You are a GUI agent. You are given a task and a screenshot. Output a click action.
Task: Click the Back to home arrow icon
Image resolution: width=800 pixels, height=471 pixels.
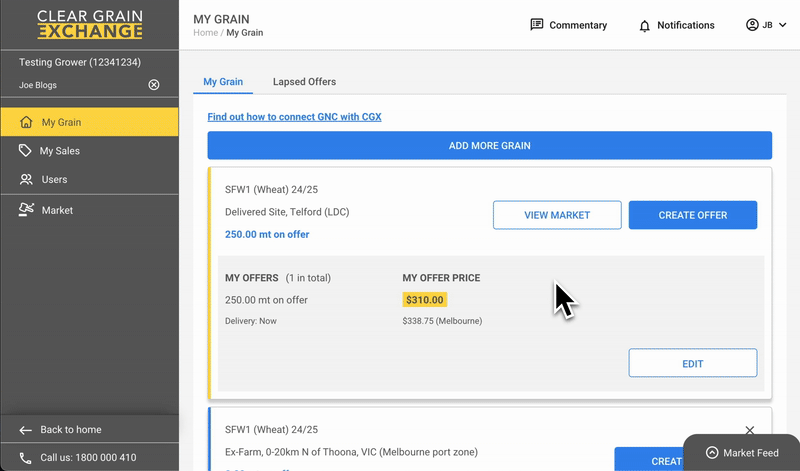(26, 430)
